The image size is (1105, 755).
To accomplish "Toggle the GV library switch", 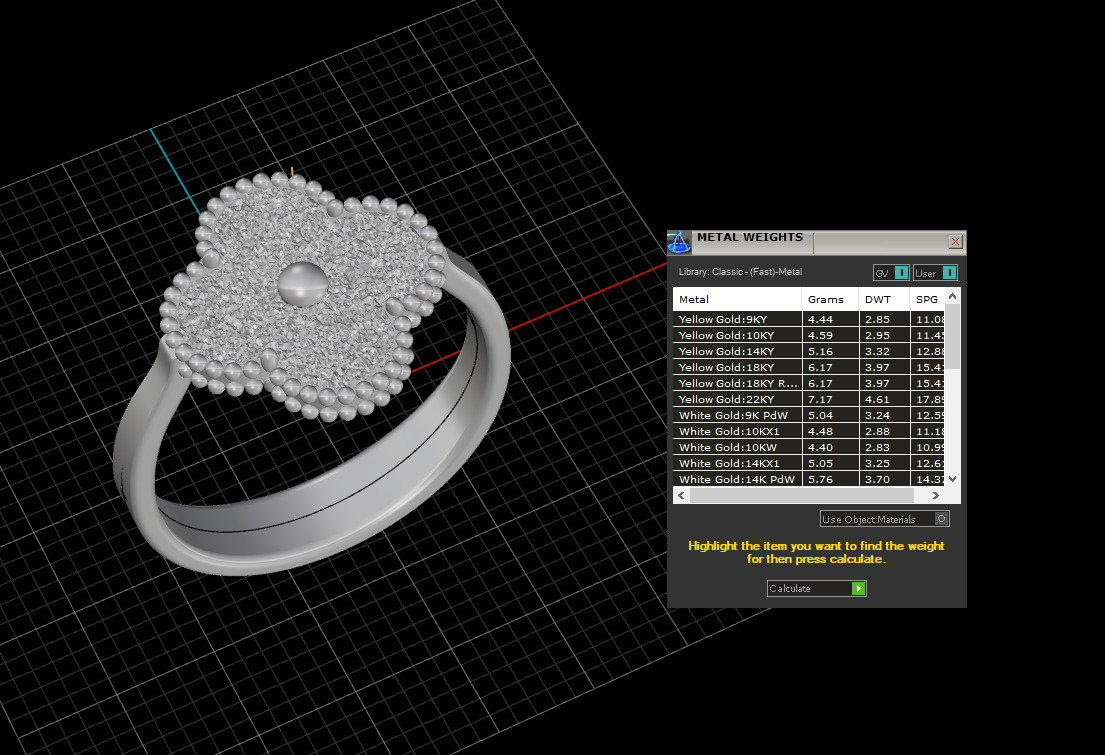I will (x=891, y=273).
